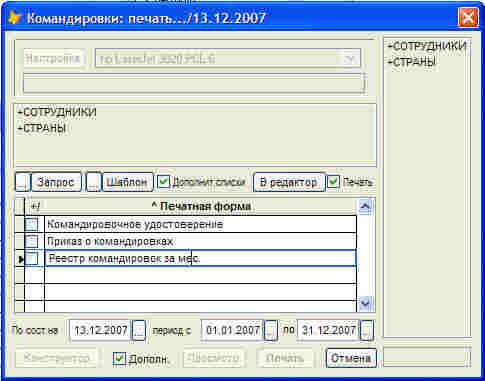Open the settings combo box dropdown arrow
This screenshot has height=381, width=485.
click(351, 59)
